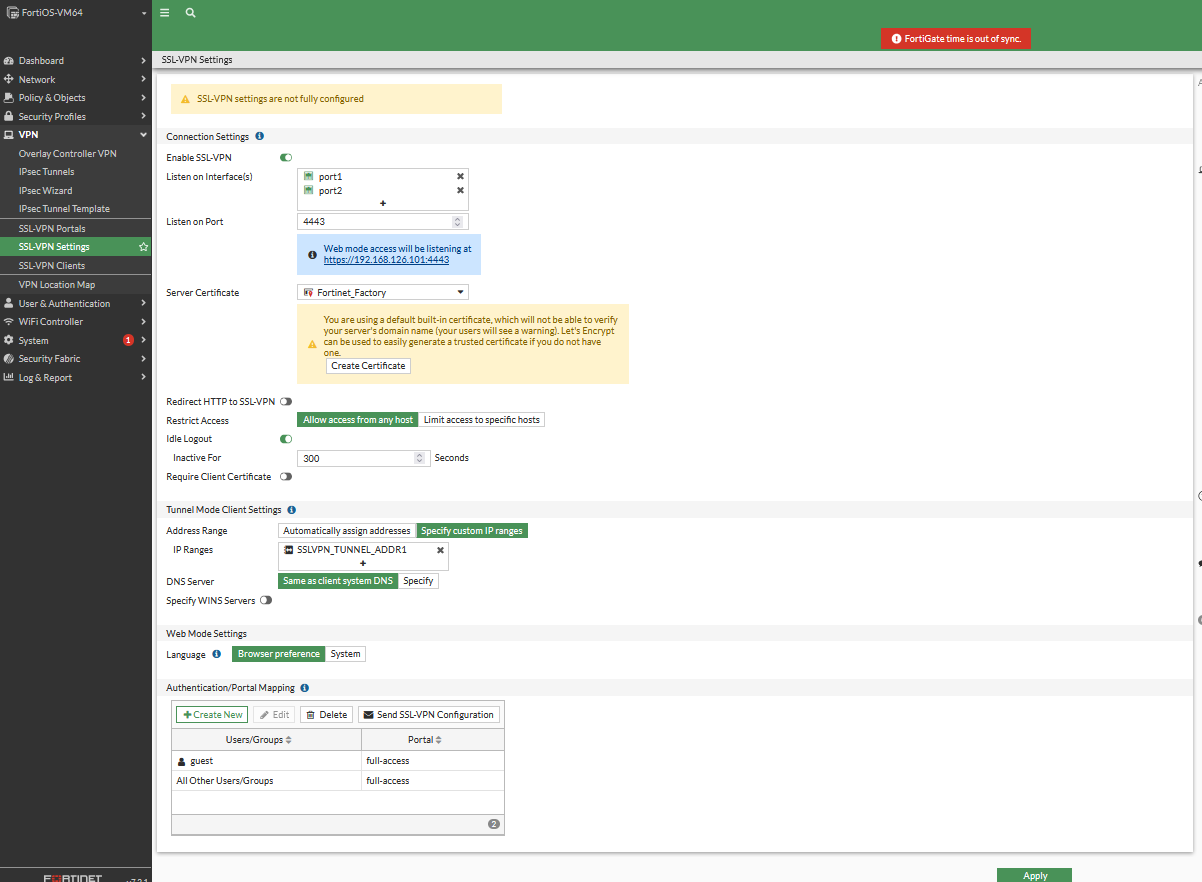Click the favorite star on SSL-VPN Settings
The width and height of the screenshot is (1202, 882).
[143, 247]
